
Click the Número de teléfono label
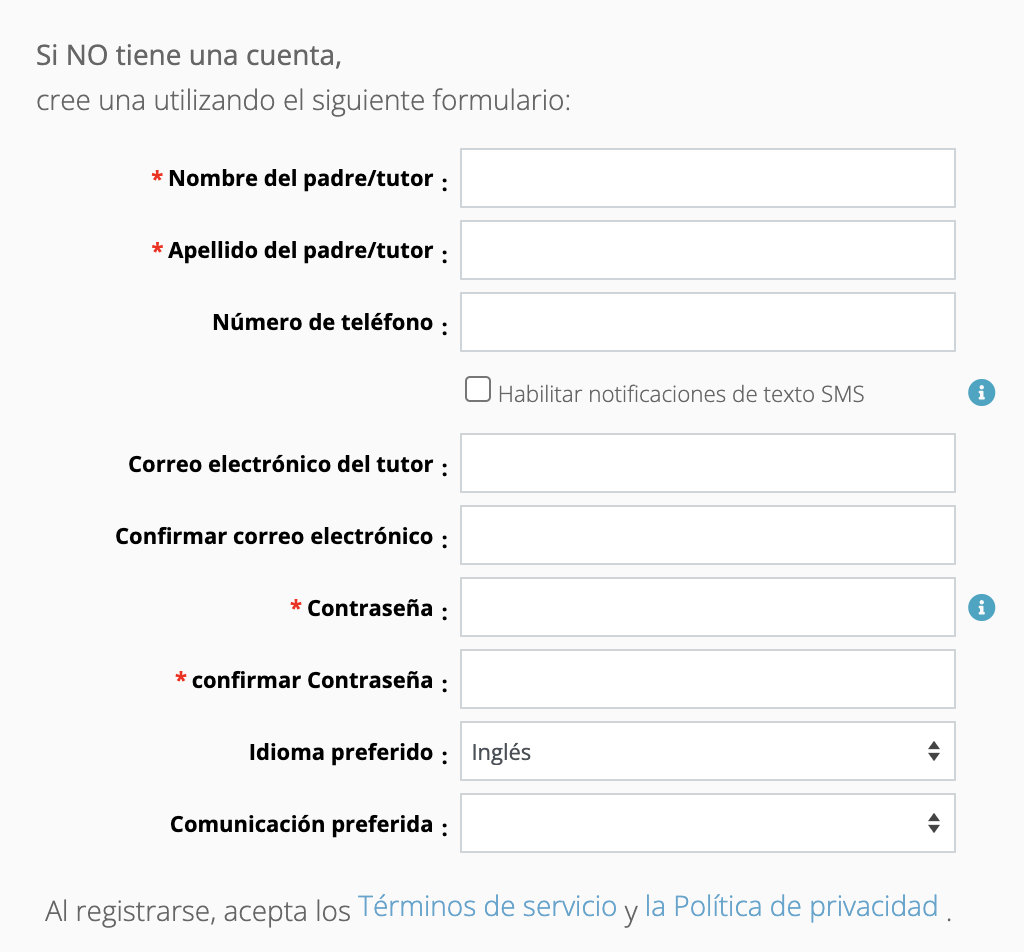323,322
